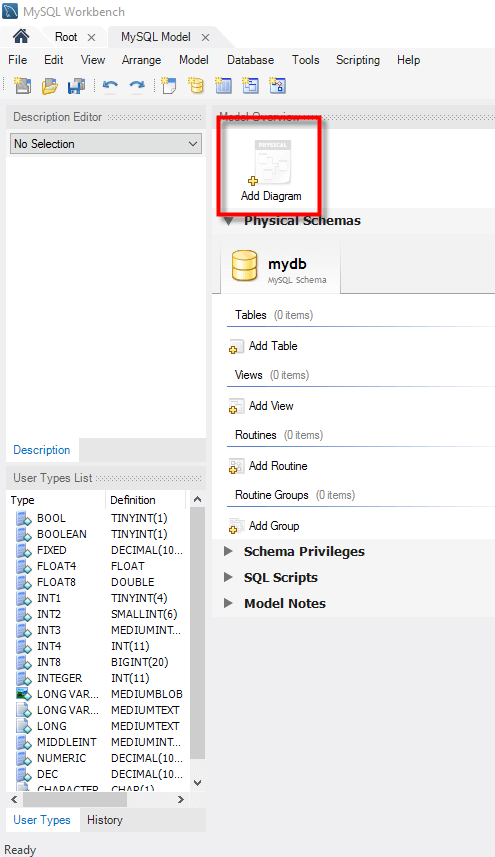The height and width of the screenshot is (857, 495).
Task: Click Add Routine link
Action: click(x=278, y=466)
